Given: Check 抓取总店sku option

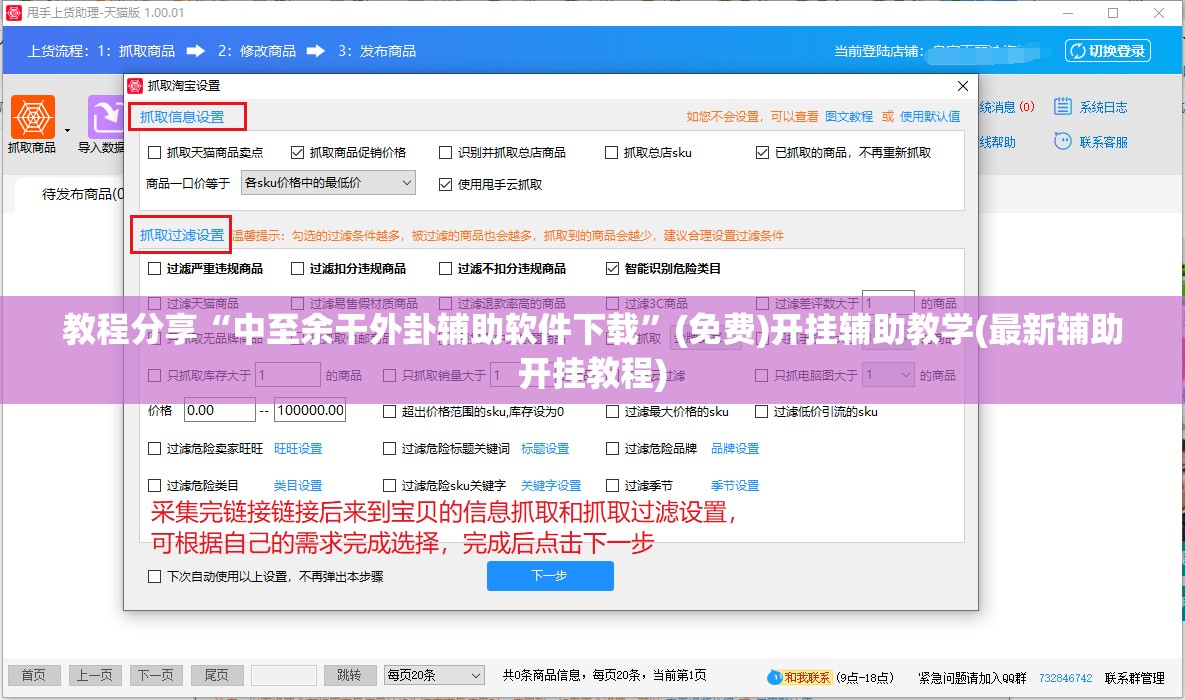Looking at the screenshot, I should 611,153.
